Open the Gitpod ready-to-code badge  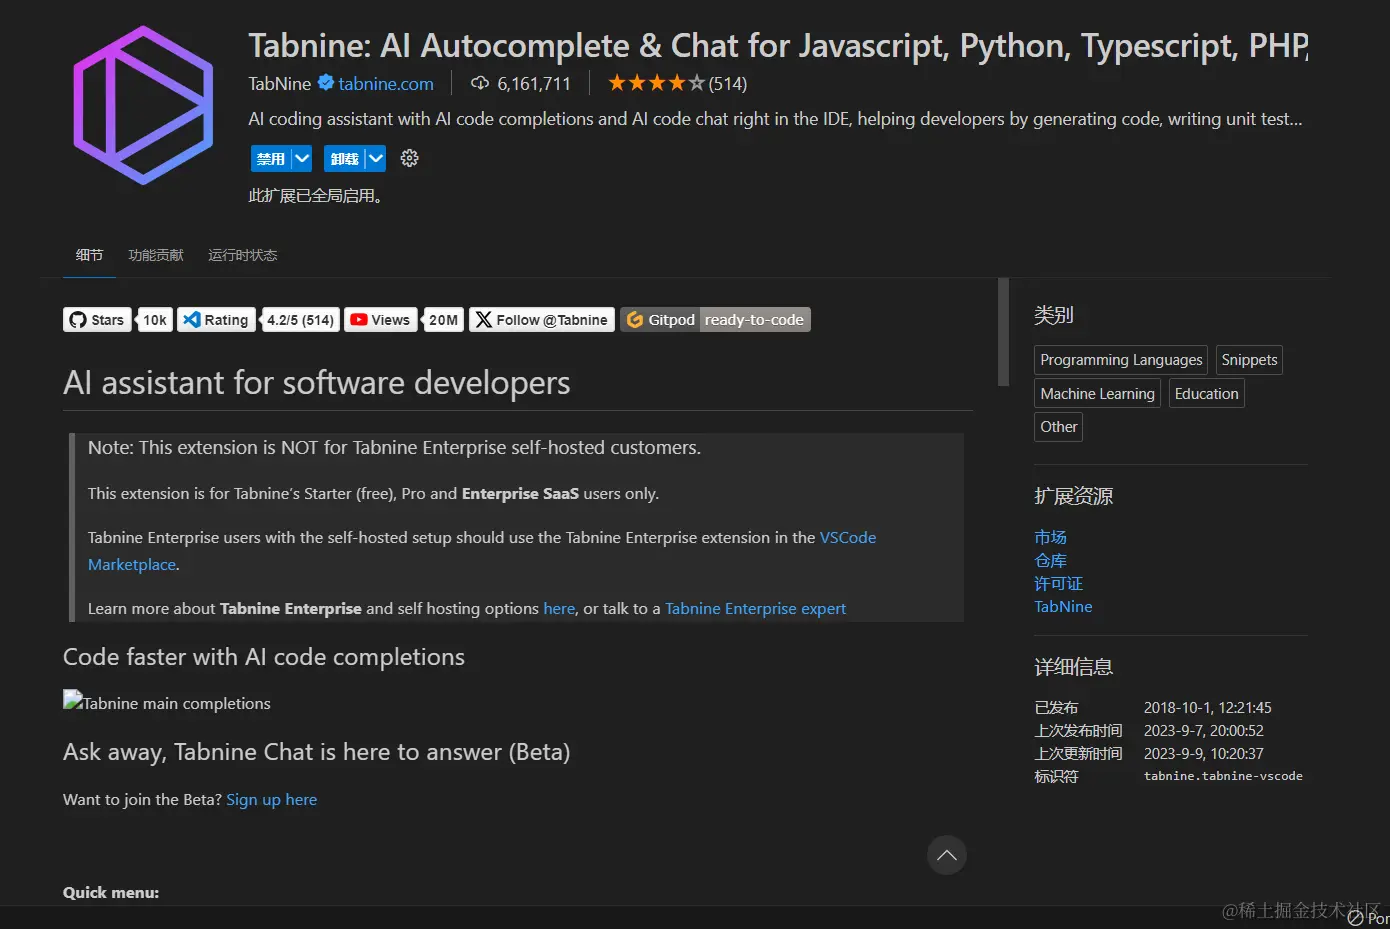click(x=715, y=320)
